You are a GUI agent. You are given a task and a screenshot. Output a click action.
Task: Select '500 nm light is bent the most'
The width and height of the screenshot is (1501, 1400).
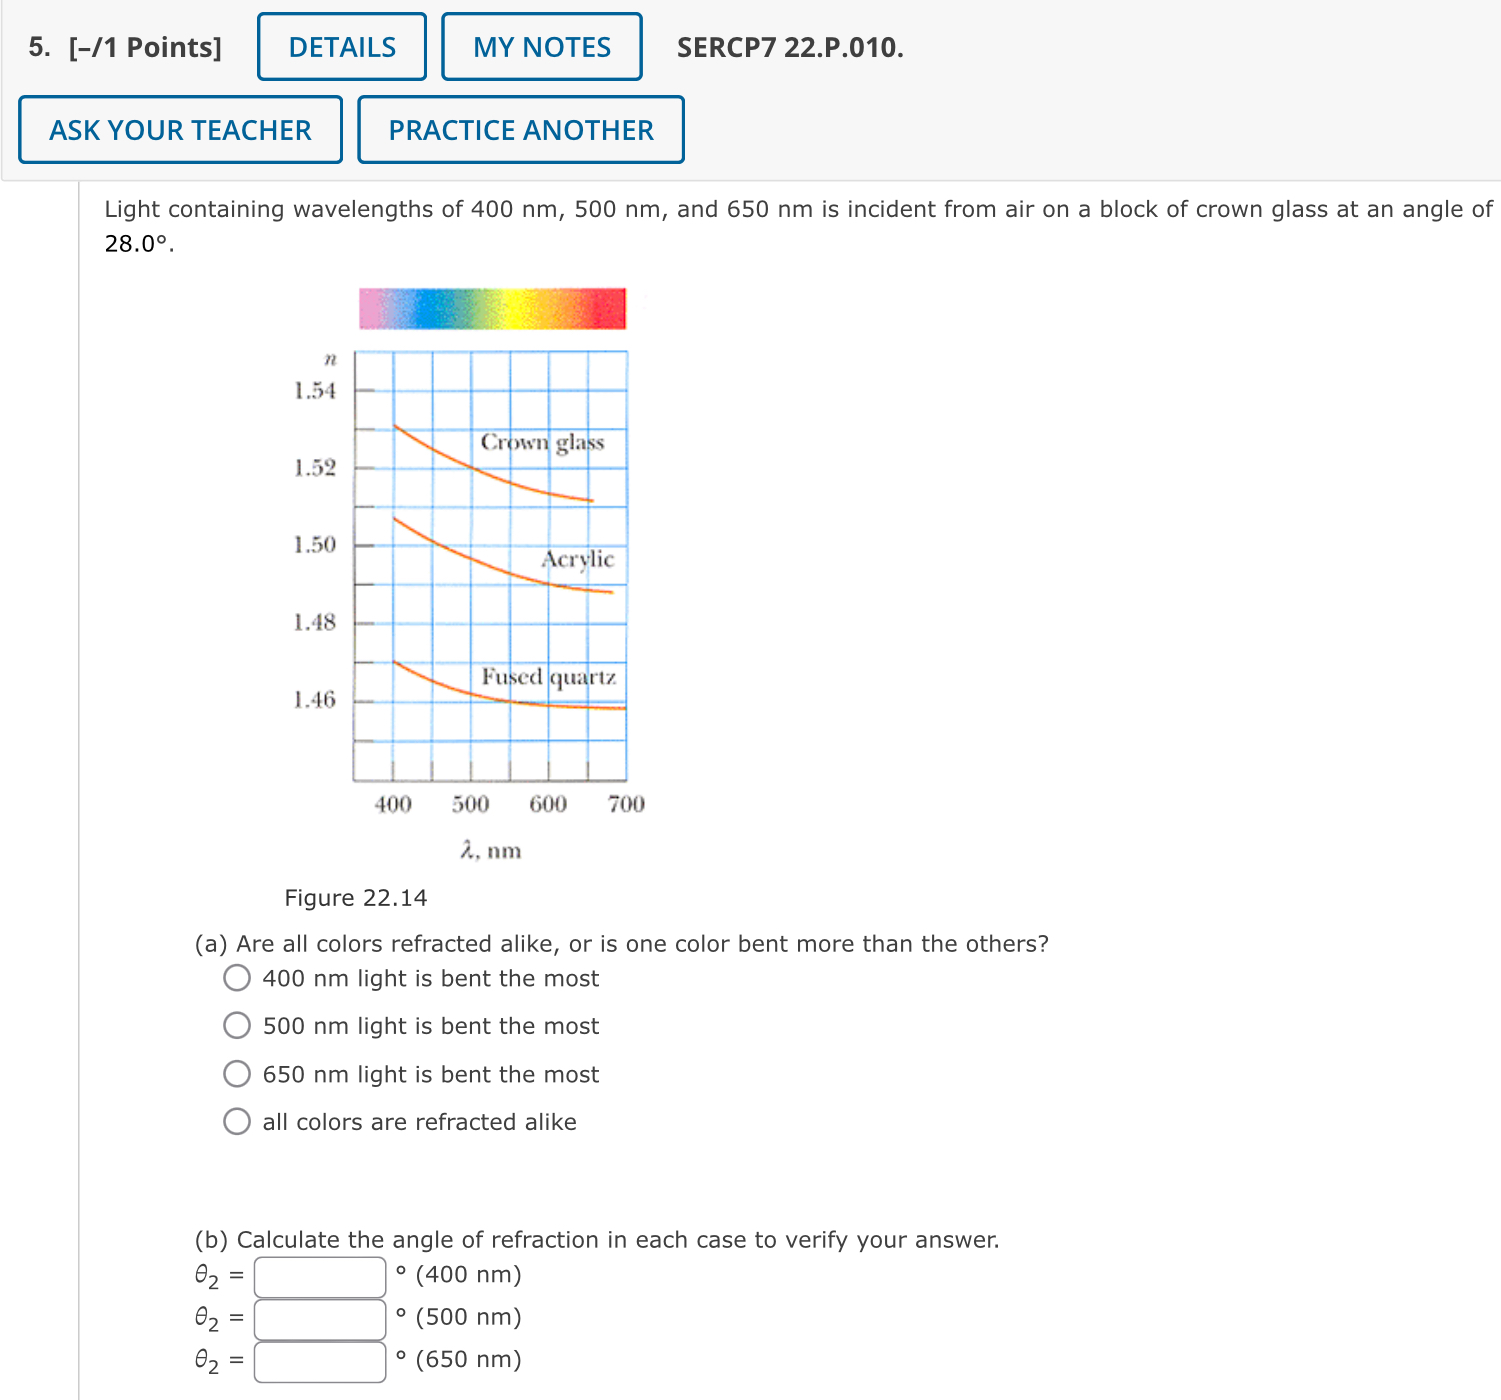237,1025
